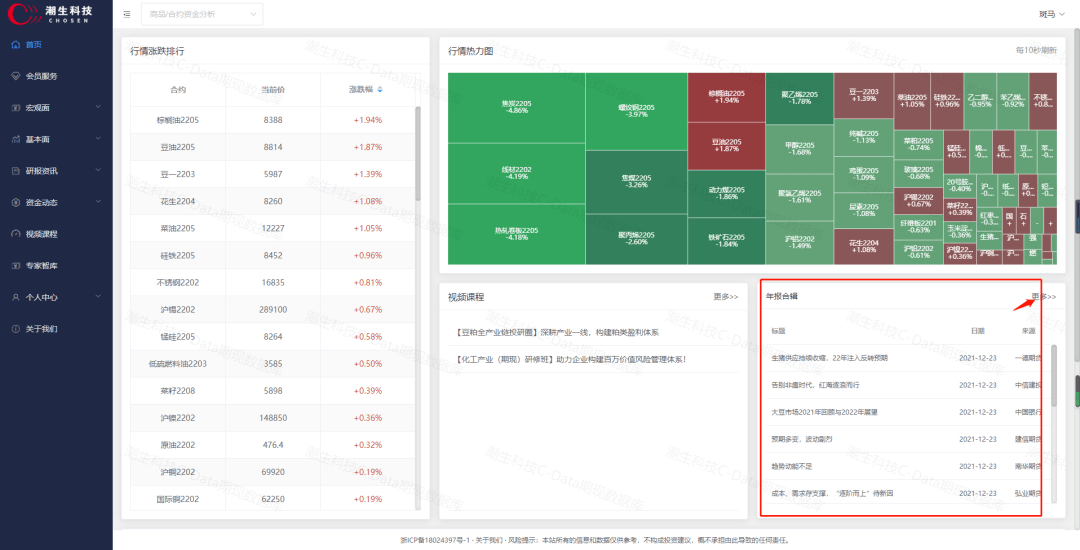Image resolution: width=1080 pixels, height=550 pixels.
Task: Select 菜油2205 contract in ranking table
Action: click(x=178, y=229)
